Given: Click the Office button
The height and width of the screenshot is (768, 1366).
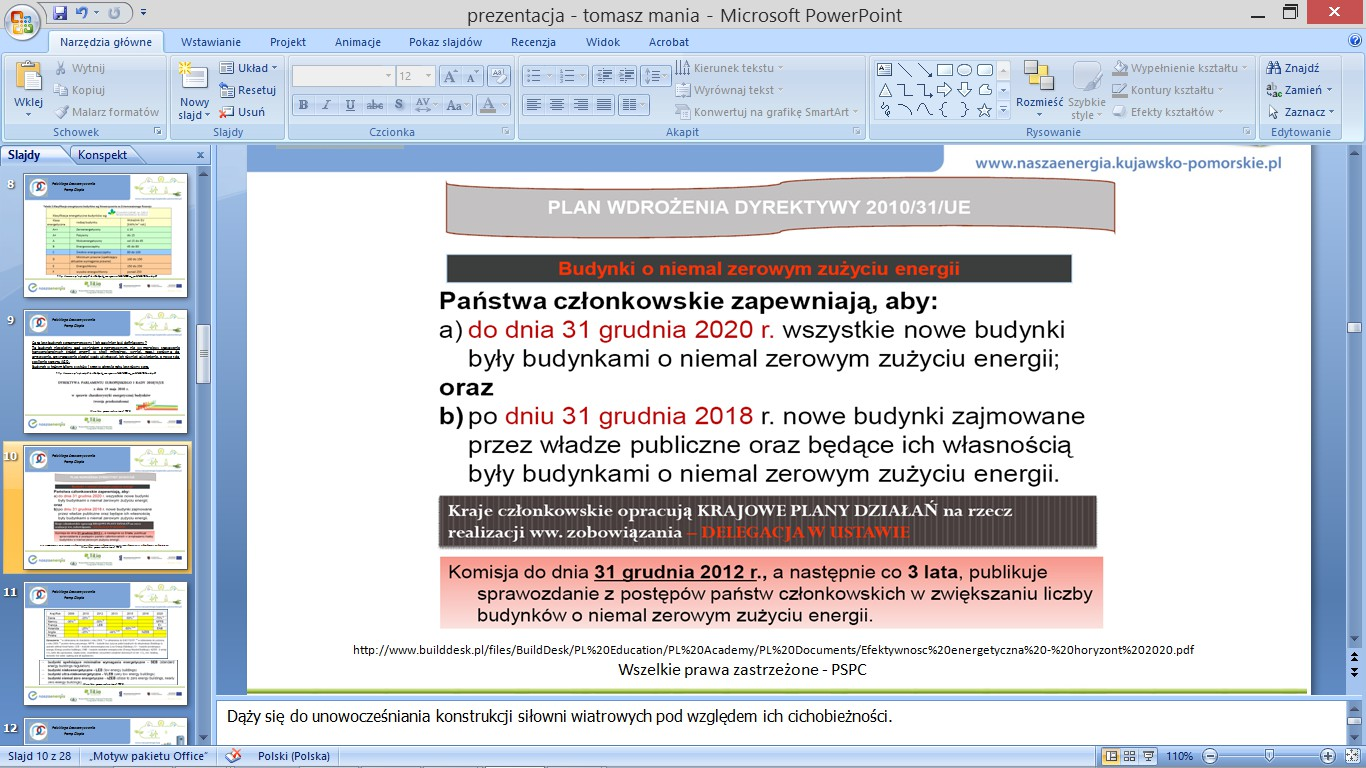Looking at the screenshot, I should pyautogui.click(x=22, y=20).
